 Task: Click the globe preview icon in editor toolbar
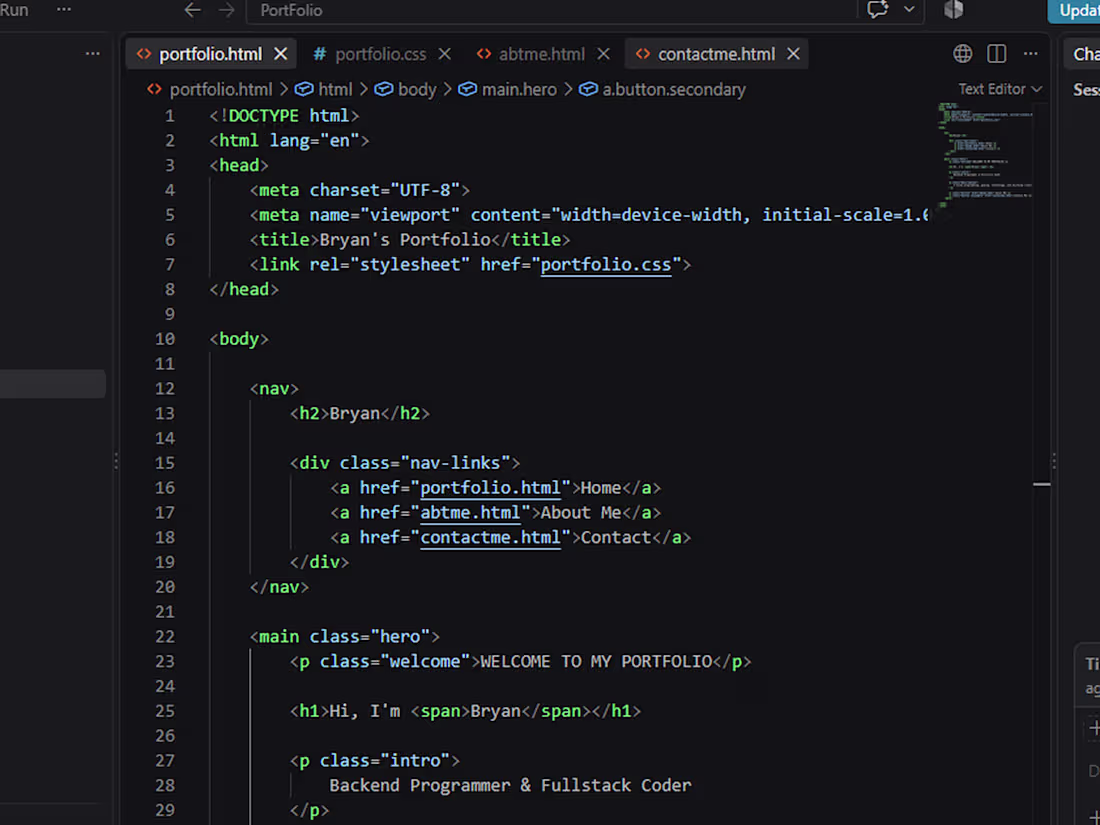pyautogui.click(x=962, y=54)
